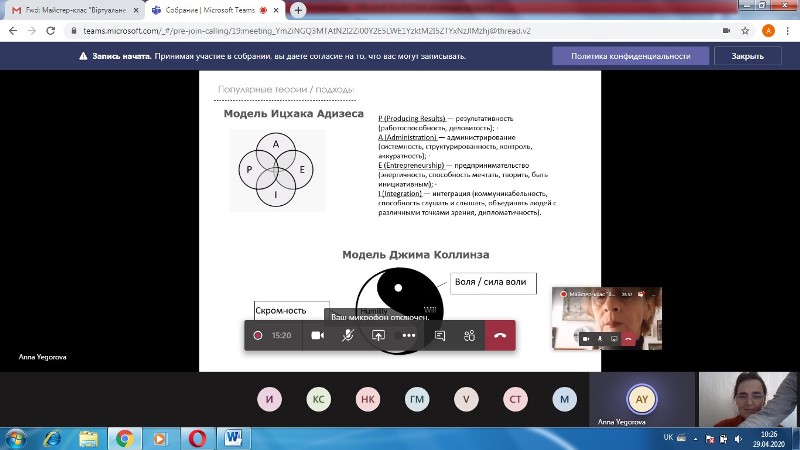
Task: Open Opera browser from taskbar
Action: [x=197, y=438]
